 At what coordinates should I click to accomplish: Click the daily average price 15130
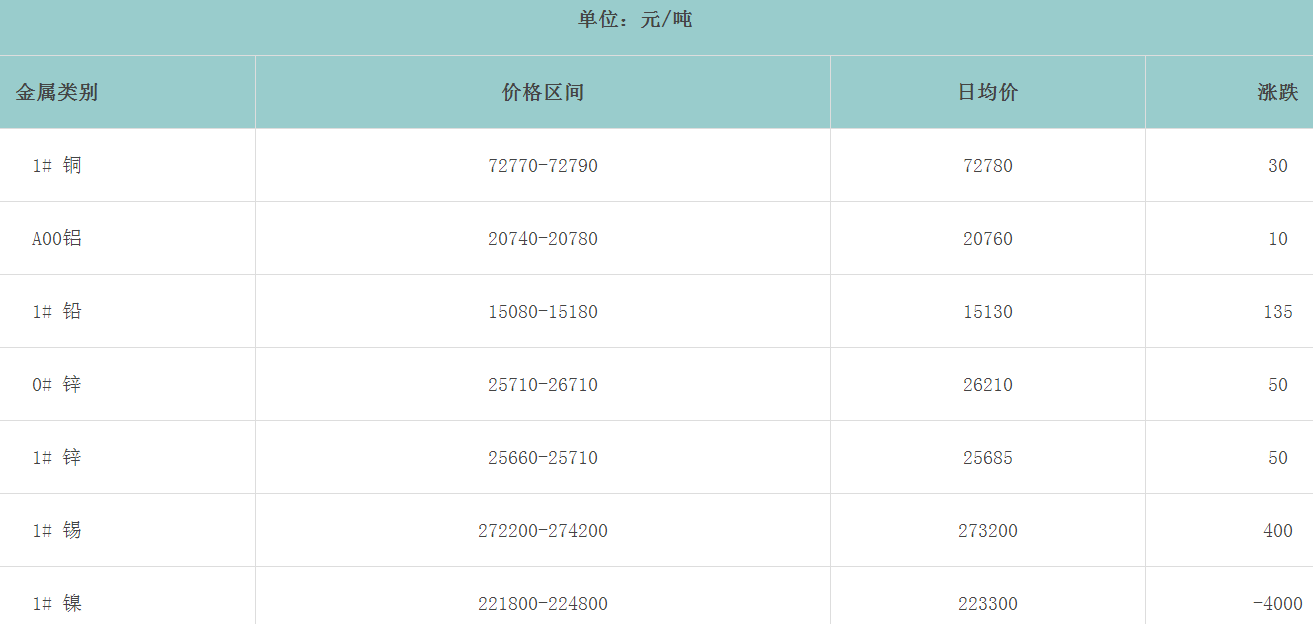(987, 312)
